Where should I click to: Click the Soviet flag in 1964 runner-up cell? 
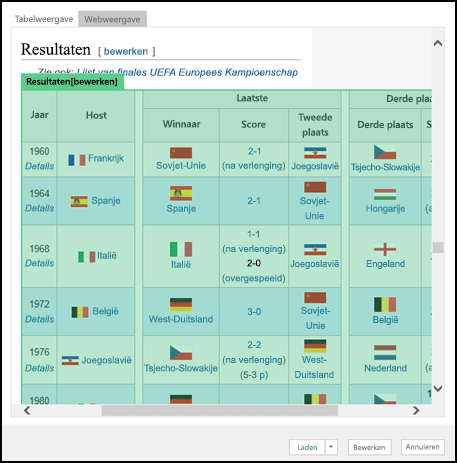[315, 187]
